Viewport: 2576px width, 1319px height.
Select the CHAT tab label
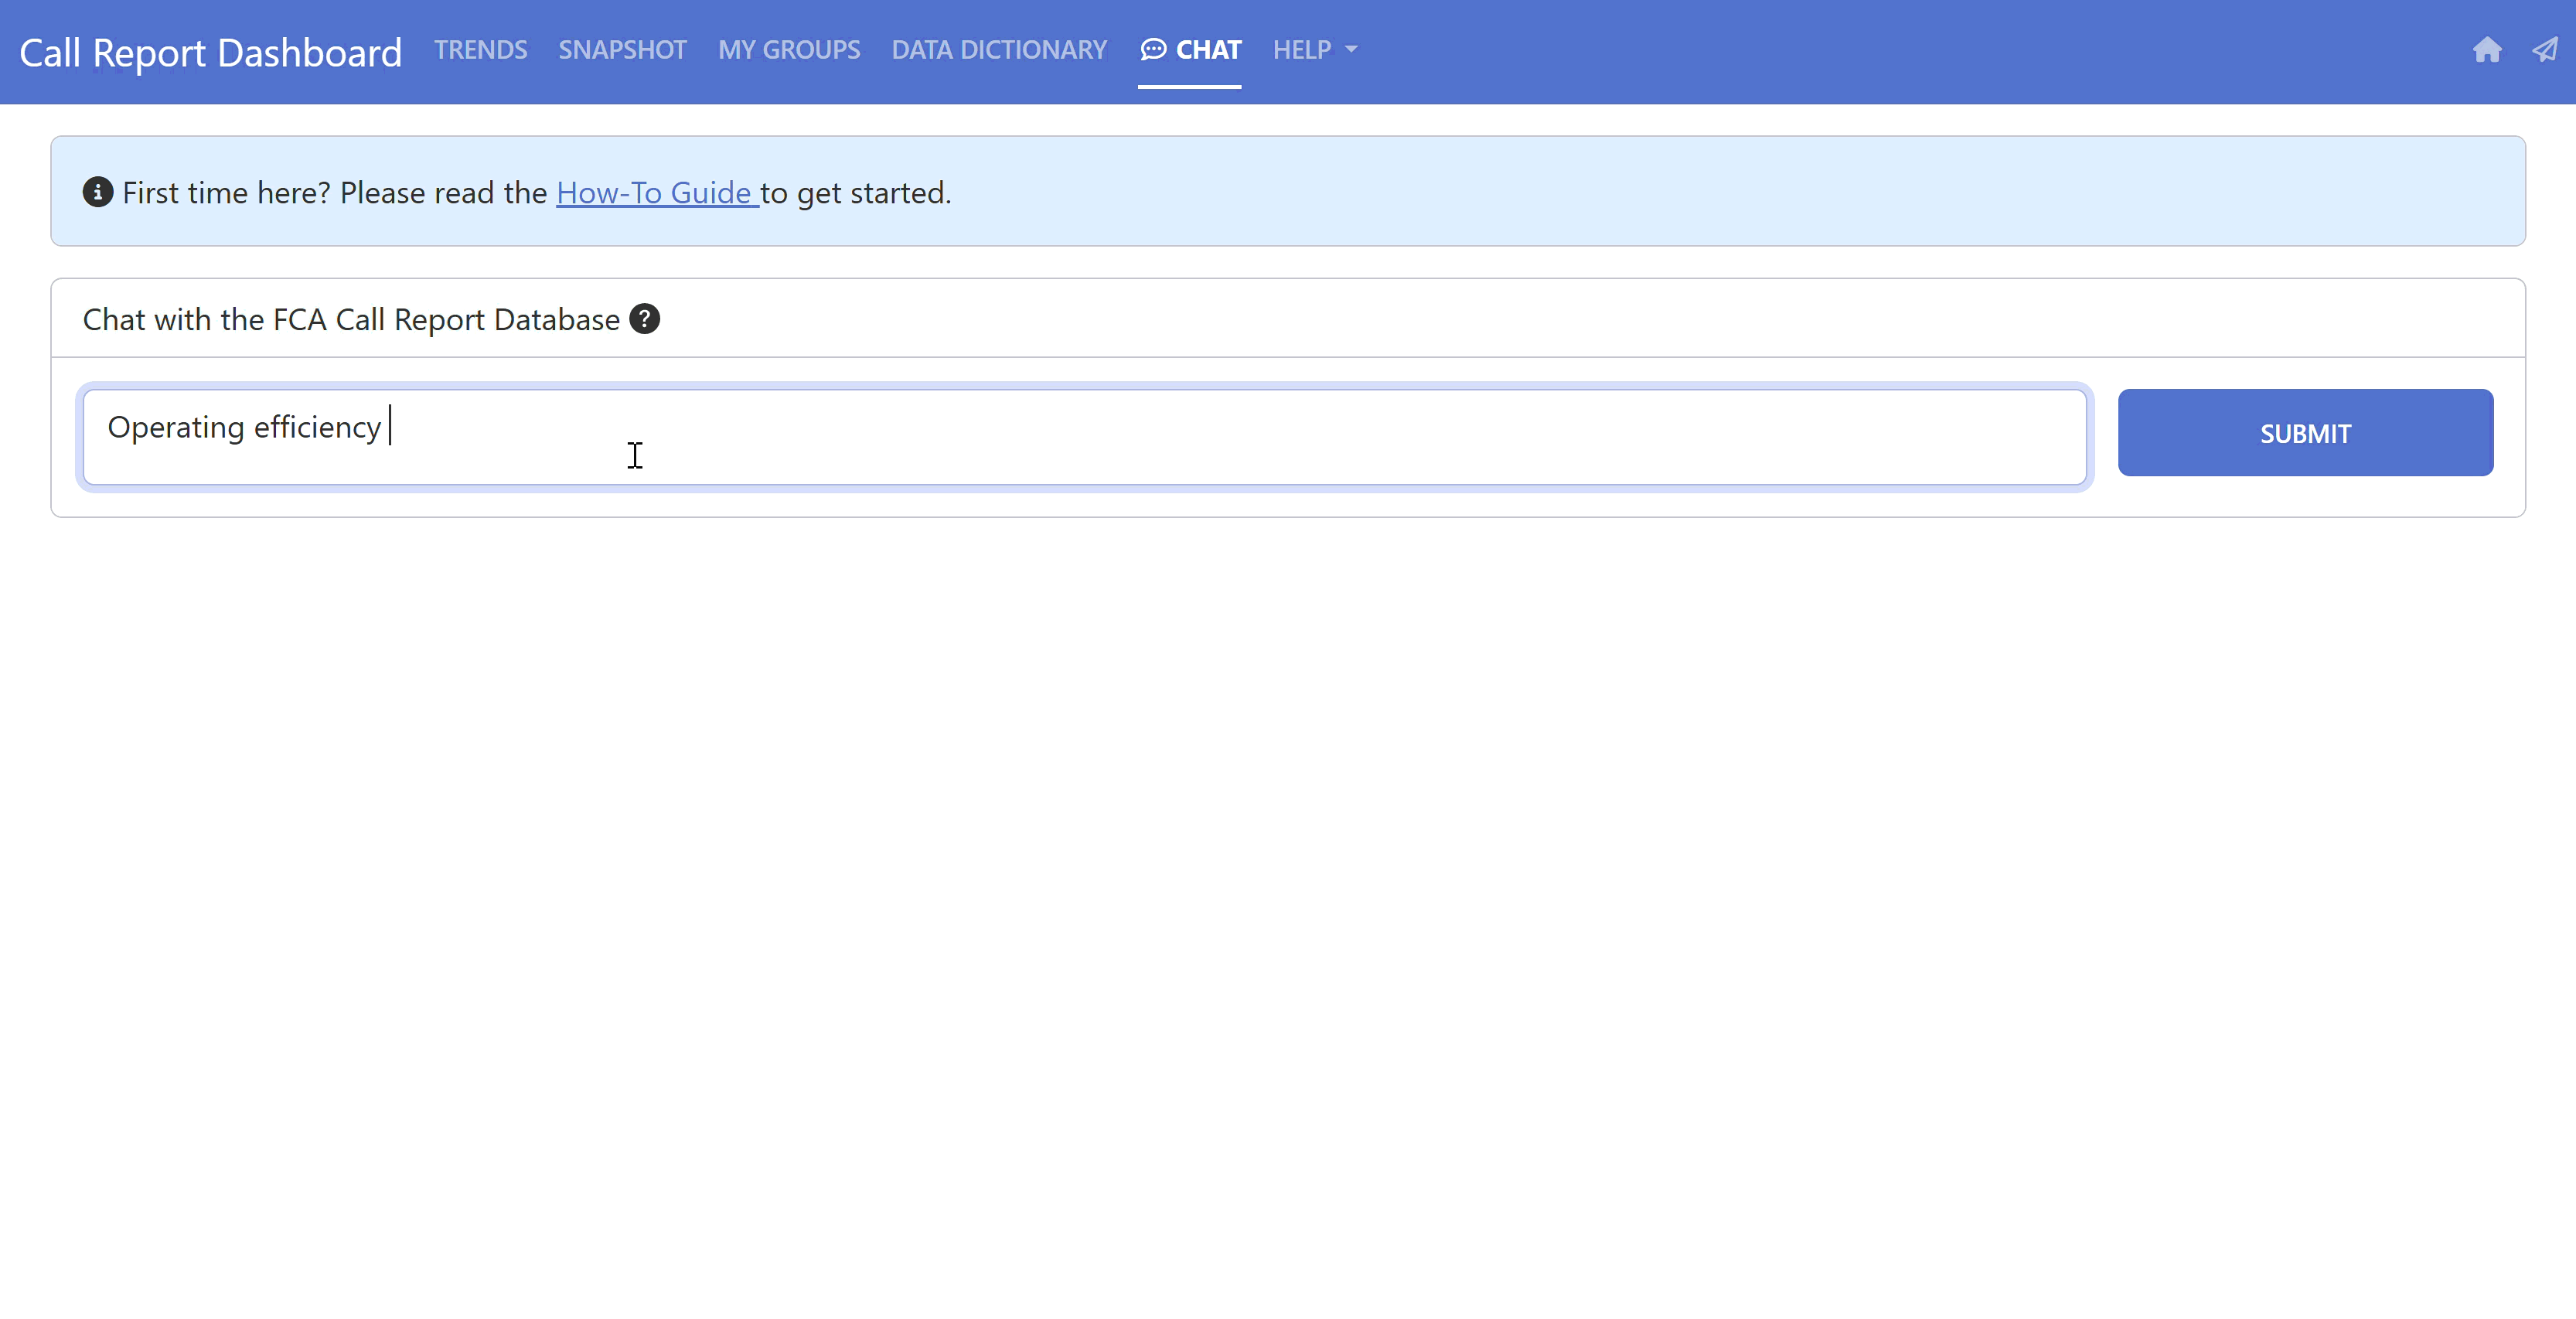pos(1208,50)
